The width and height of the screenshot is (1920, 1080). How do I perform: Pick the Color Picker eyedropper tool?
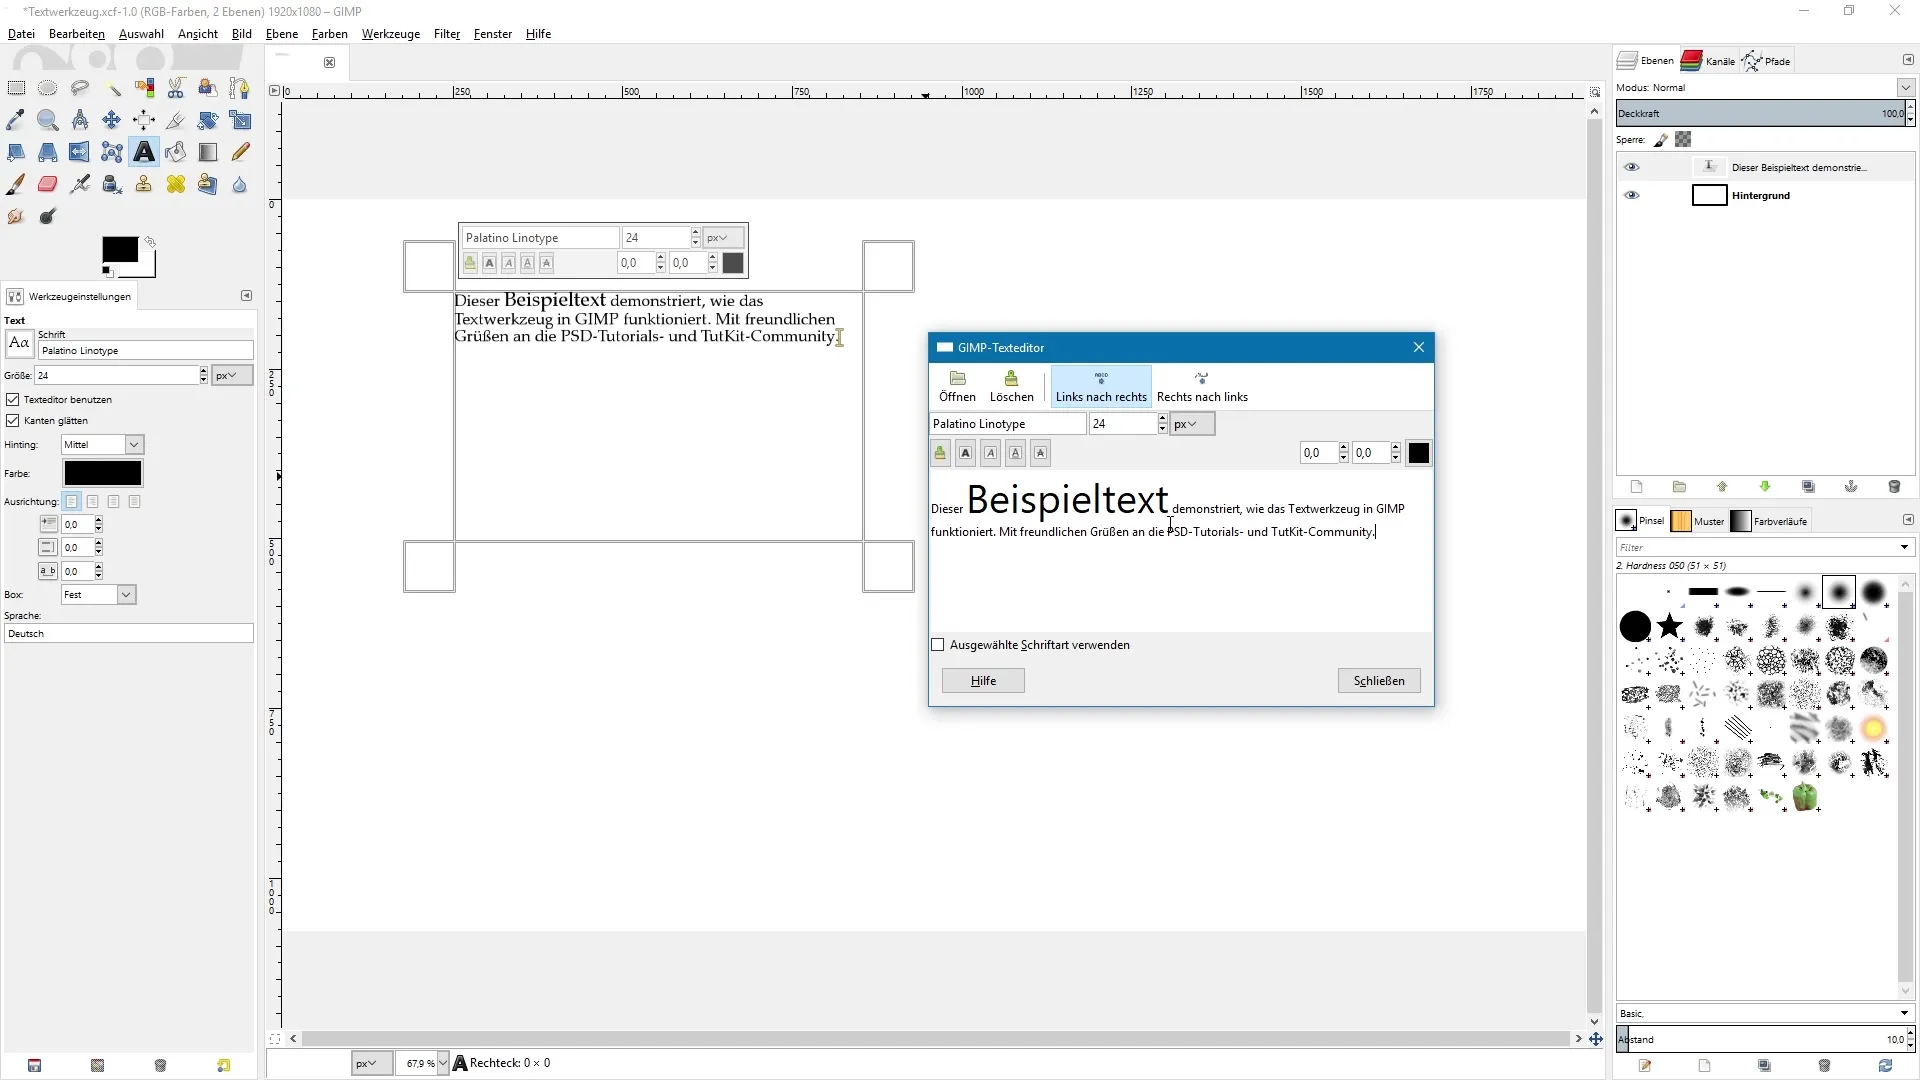point(16,121)
